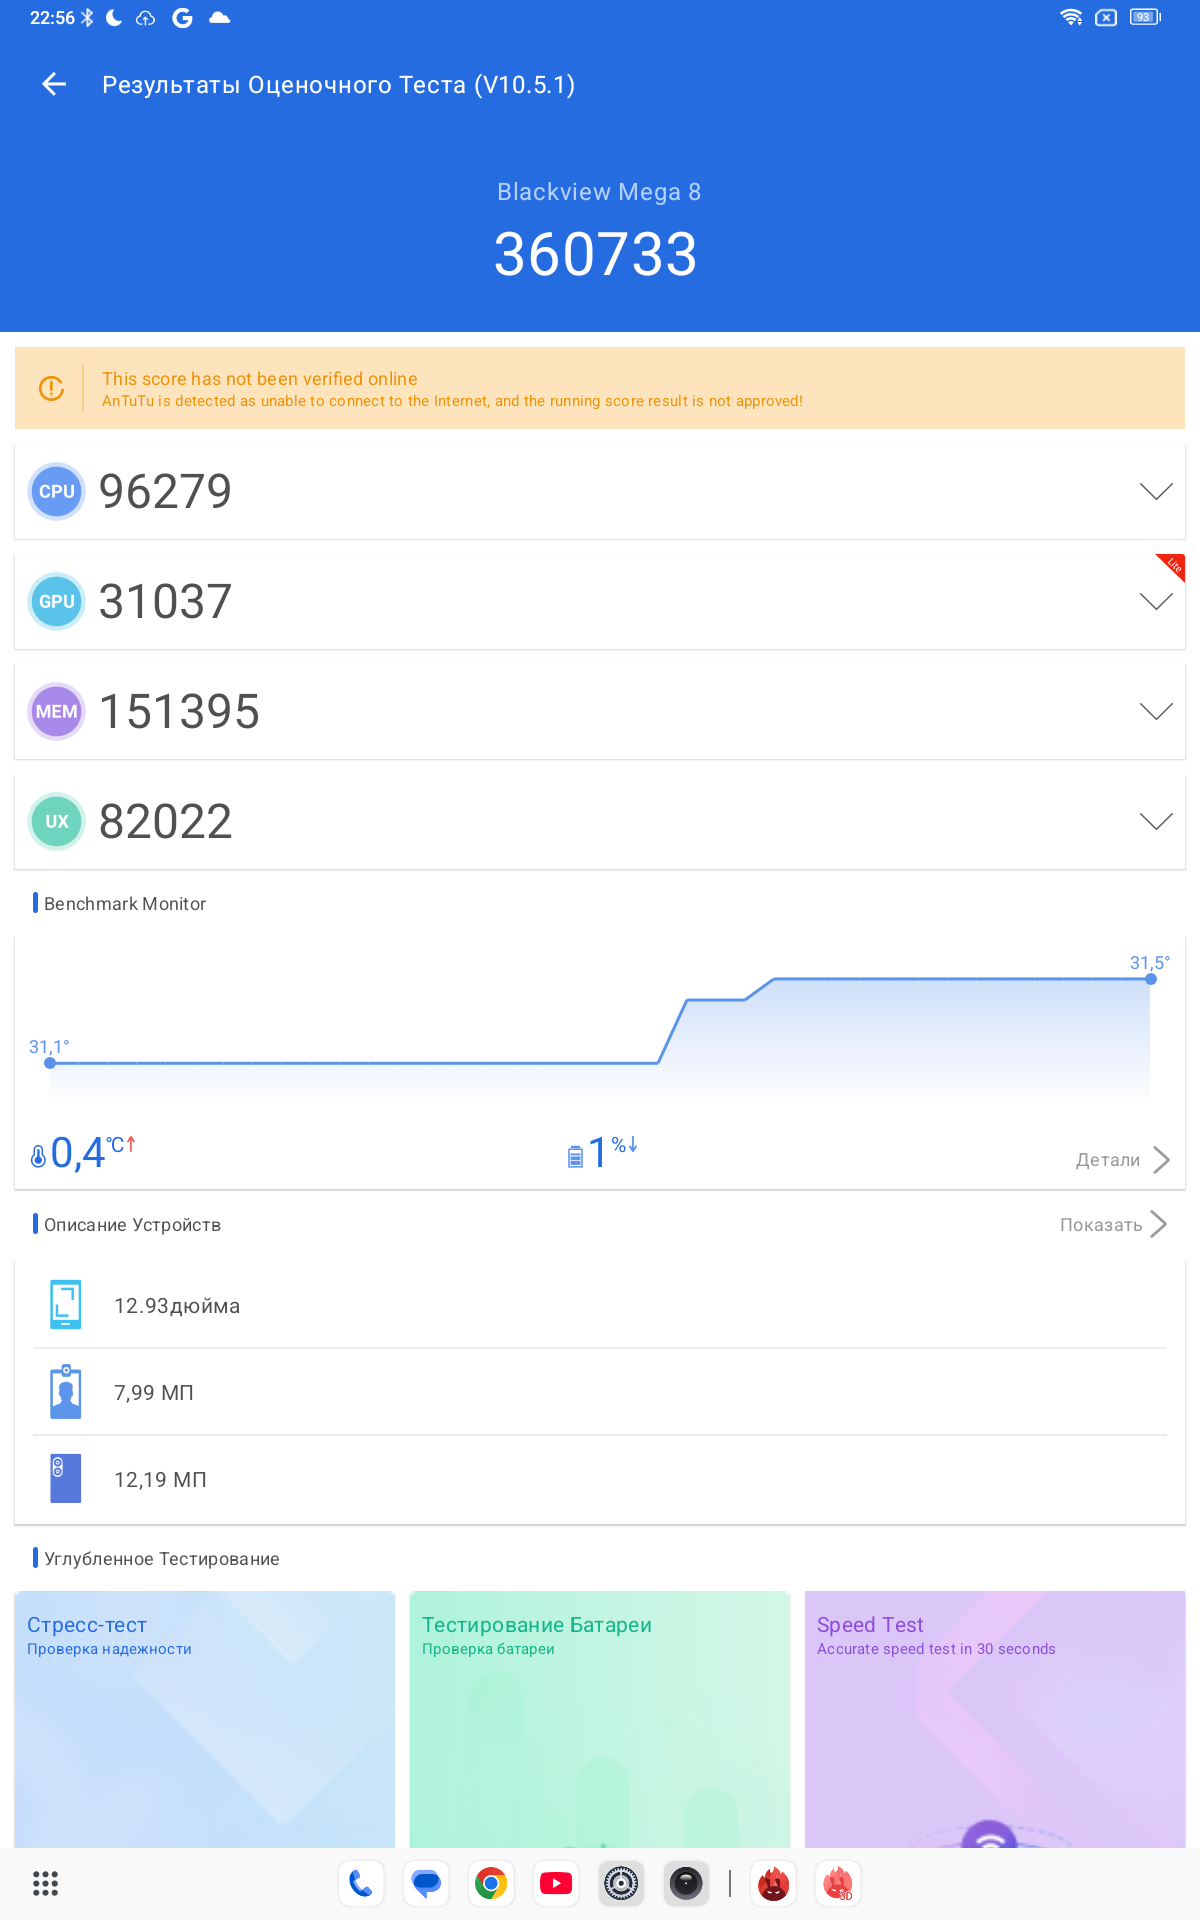1200x1920 pixels.
Task: Tap Показать to show device description
Action: (x=1113, y=1225)
